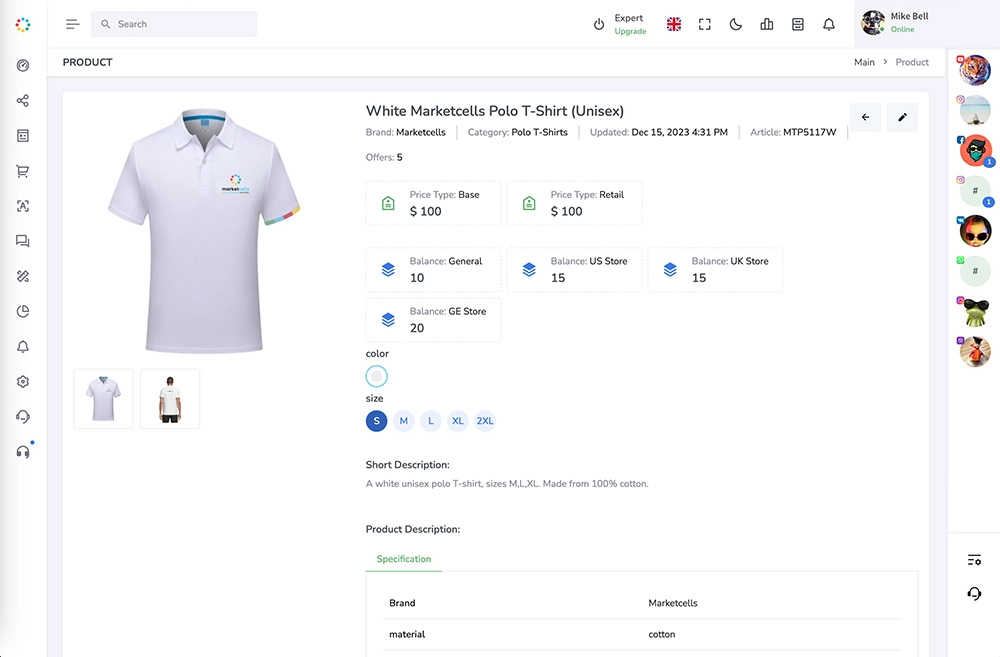
Task: Go back using the left arrow button
Action: (x=865, y=117)
